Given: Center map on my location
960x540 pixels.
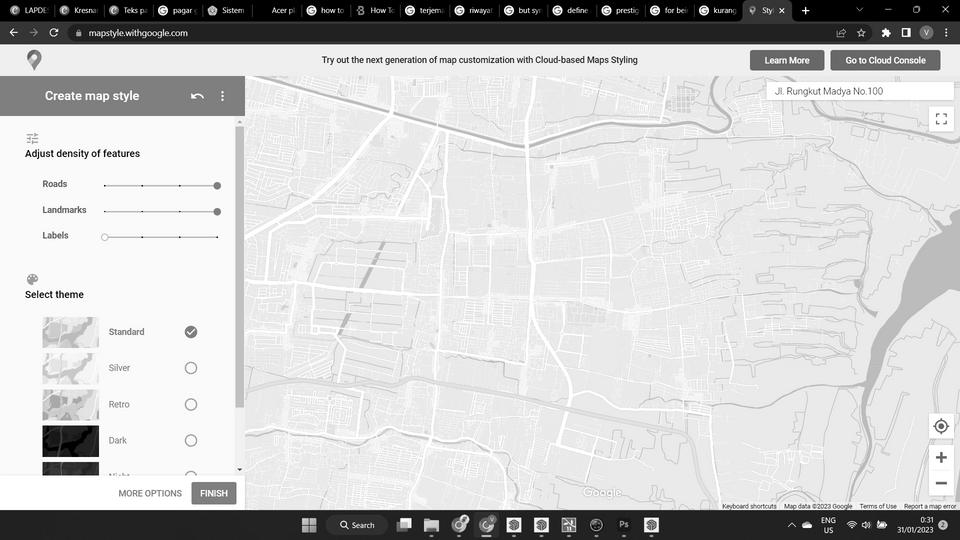Looking at the screenshot, I should point(941,426).
